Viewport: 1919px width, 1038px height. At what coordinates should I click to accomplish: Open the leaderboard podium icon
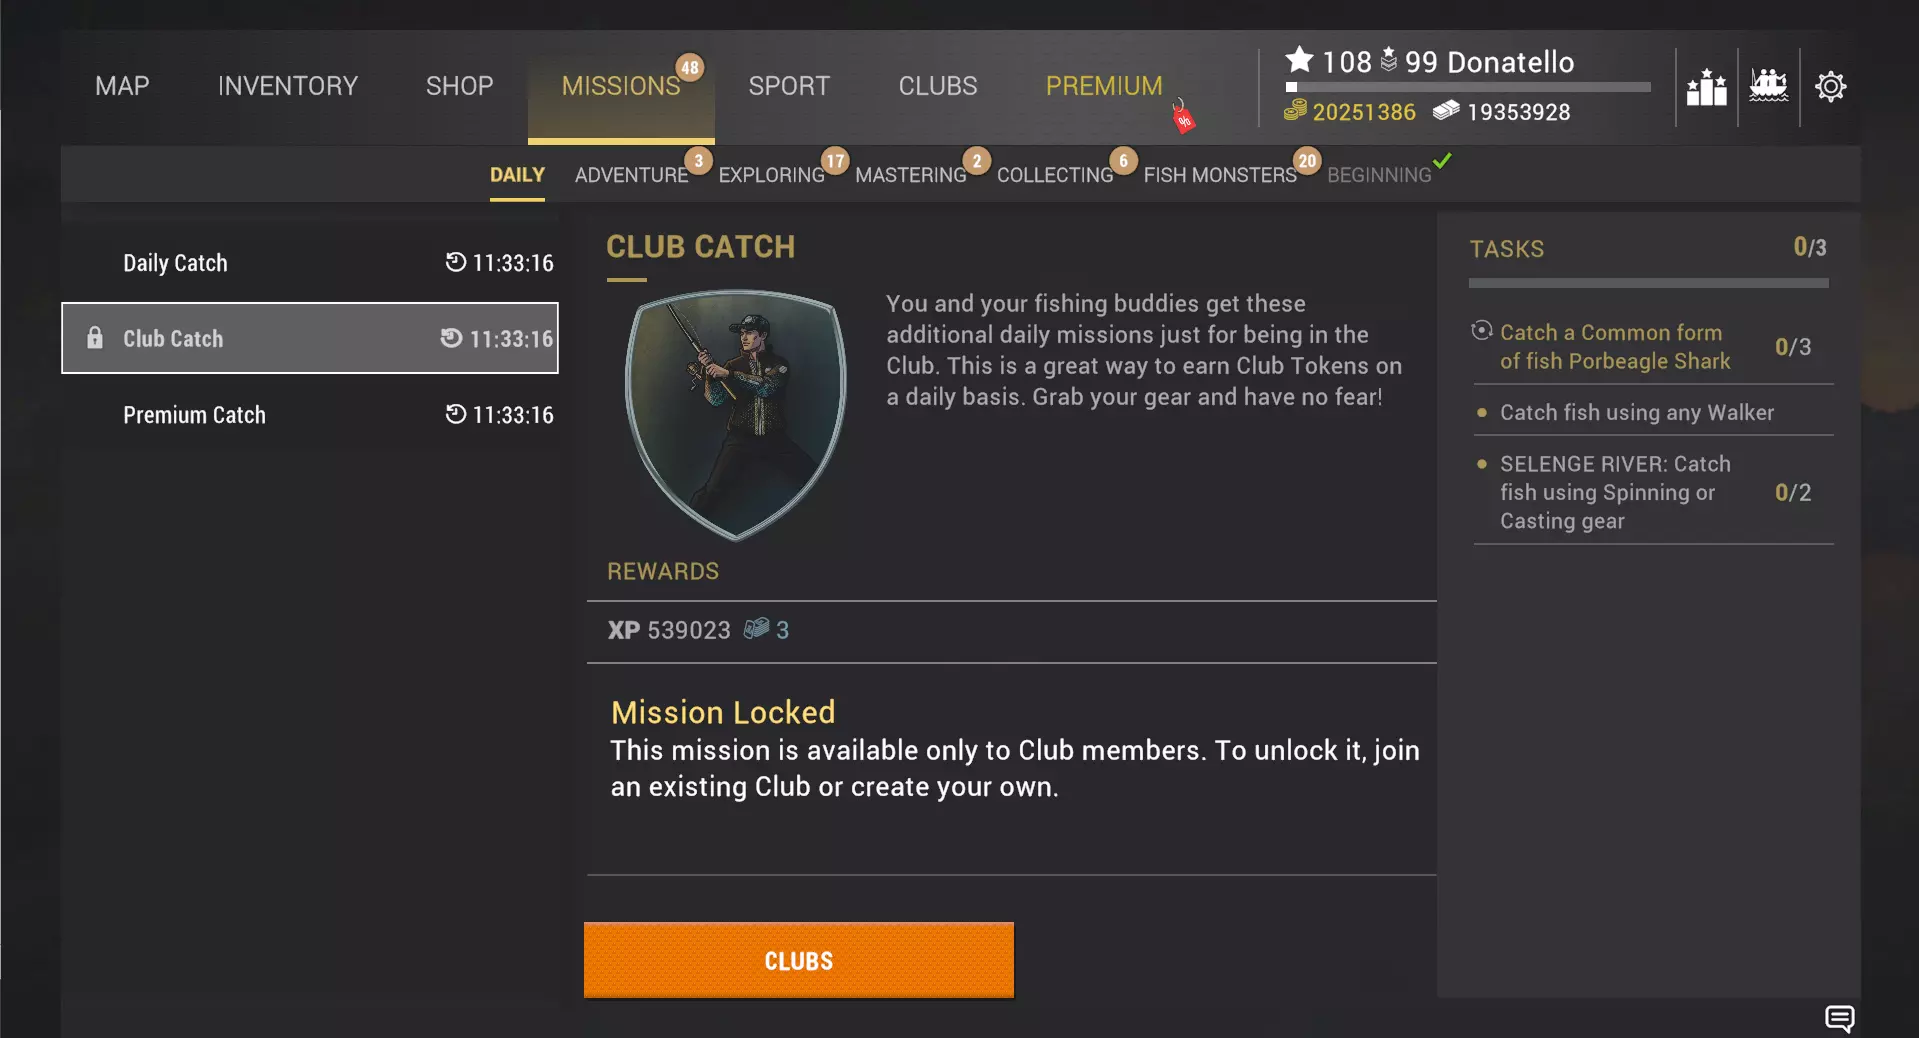1706,87
